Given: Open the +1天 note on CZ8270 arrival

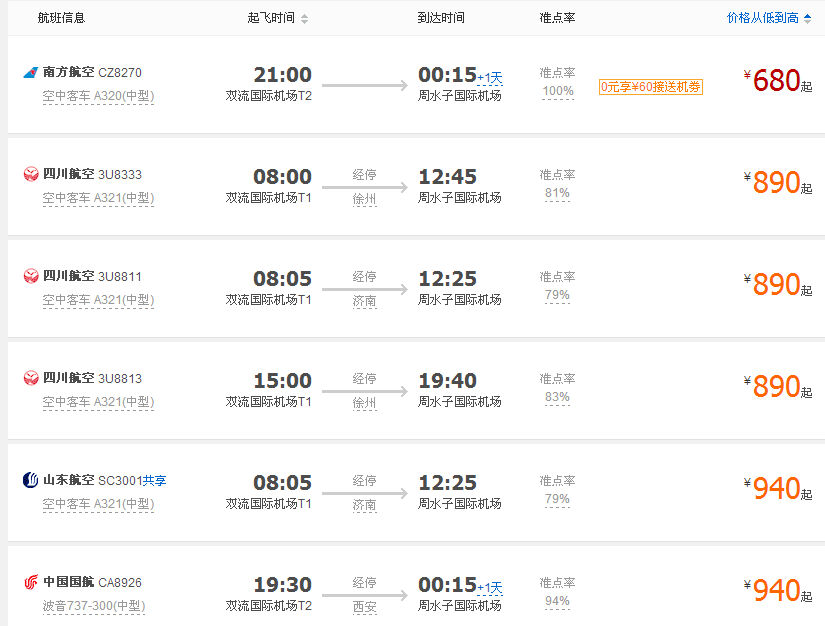Looking at the screenshot, I should pos(490,79).
